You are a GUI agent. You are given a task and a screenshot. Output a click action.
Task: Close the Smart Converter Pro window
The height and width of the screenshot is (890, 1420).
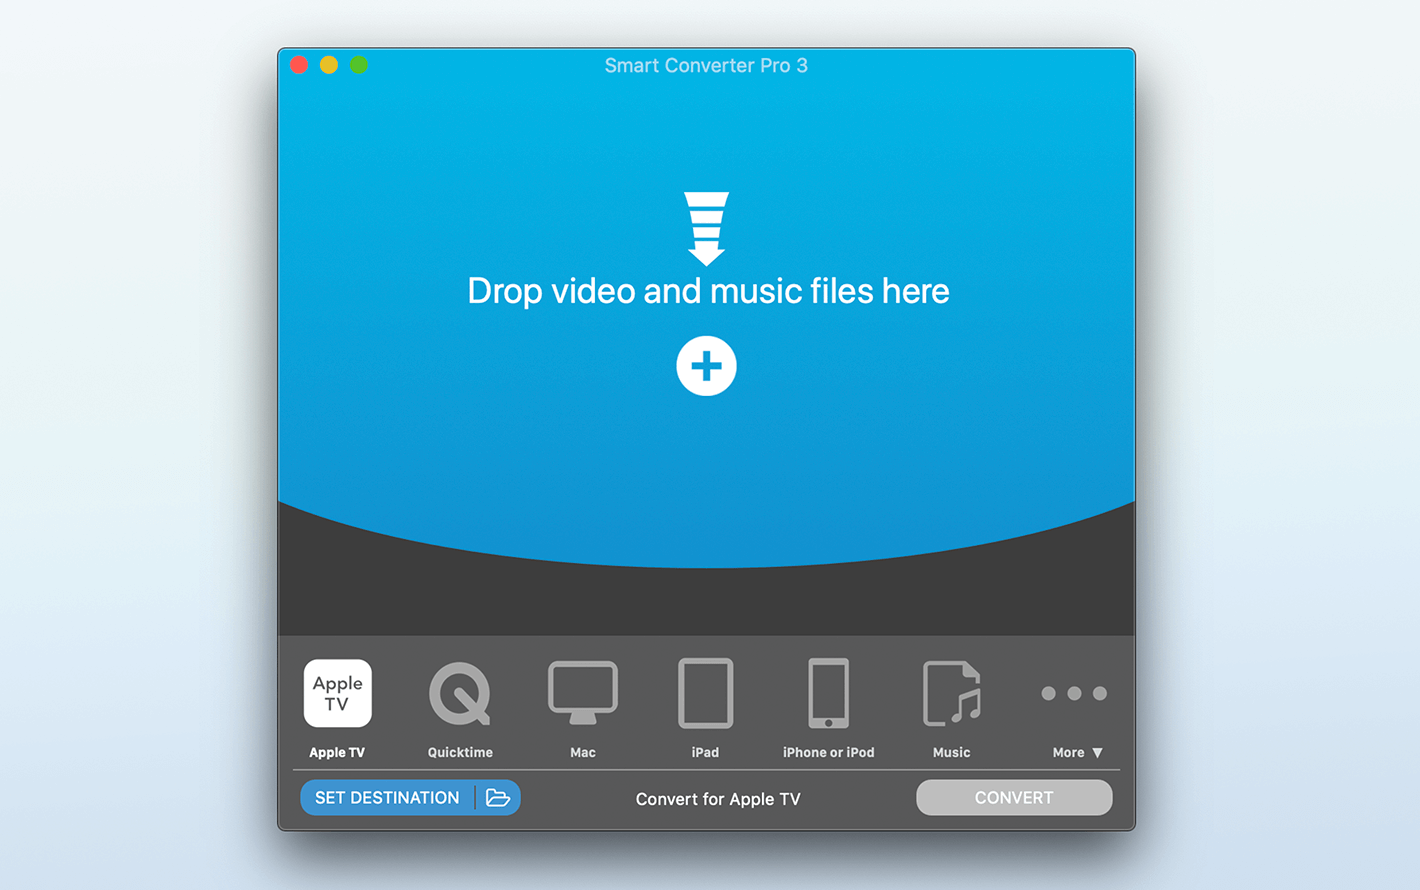[299, 65]
